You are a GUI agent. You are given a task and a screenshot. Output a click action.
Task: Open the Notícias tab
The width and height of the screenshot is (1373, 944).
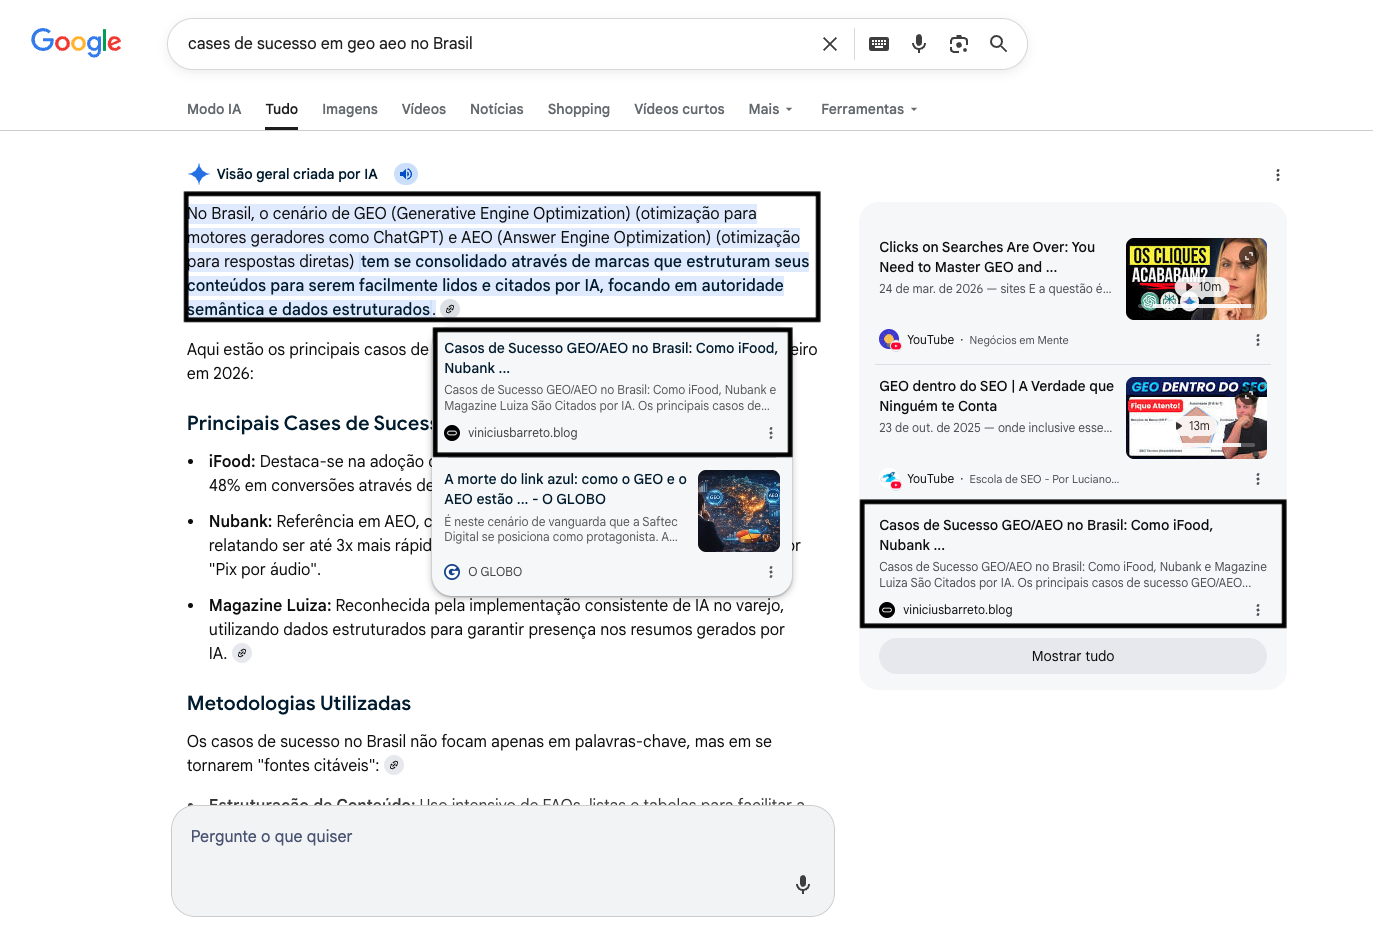pyautogui.click(x=497, y=109)
